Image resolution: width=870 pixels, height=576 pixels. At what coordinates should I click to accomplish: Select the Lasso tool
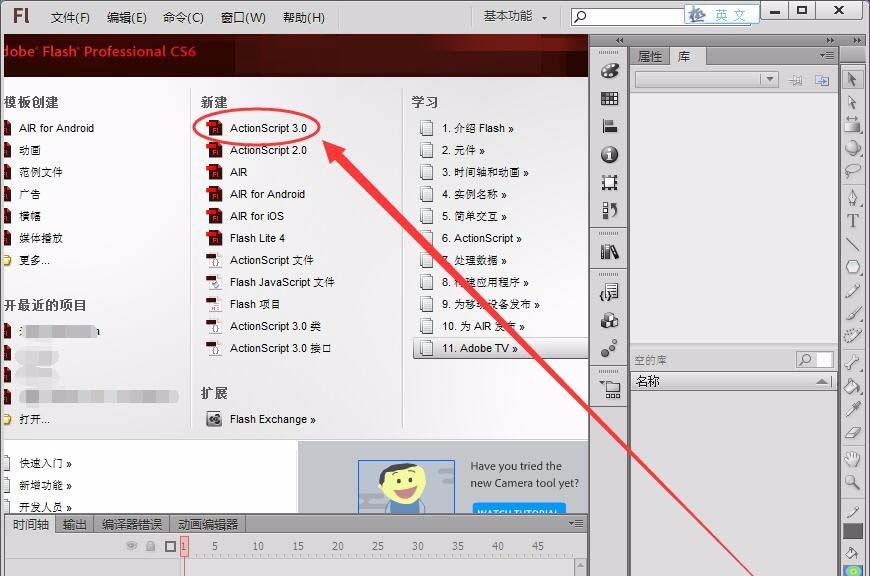[852, 170]
